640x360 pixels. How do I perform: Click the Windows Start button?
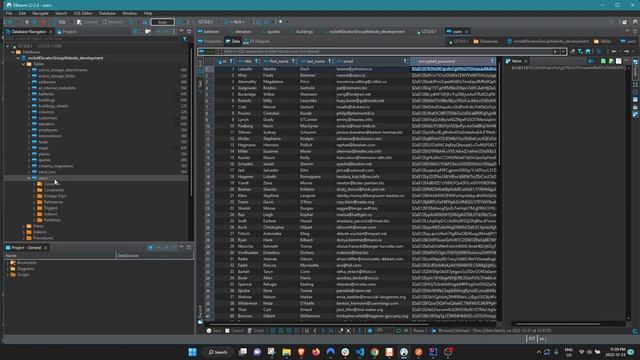192,352
